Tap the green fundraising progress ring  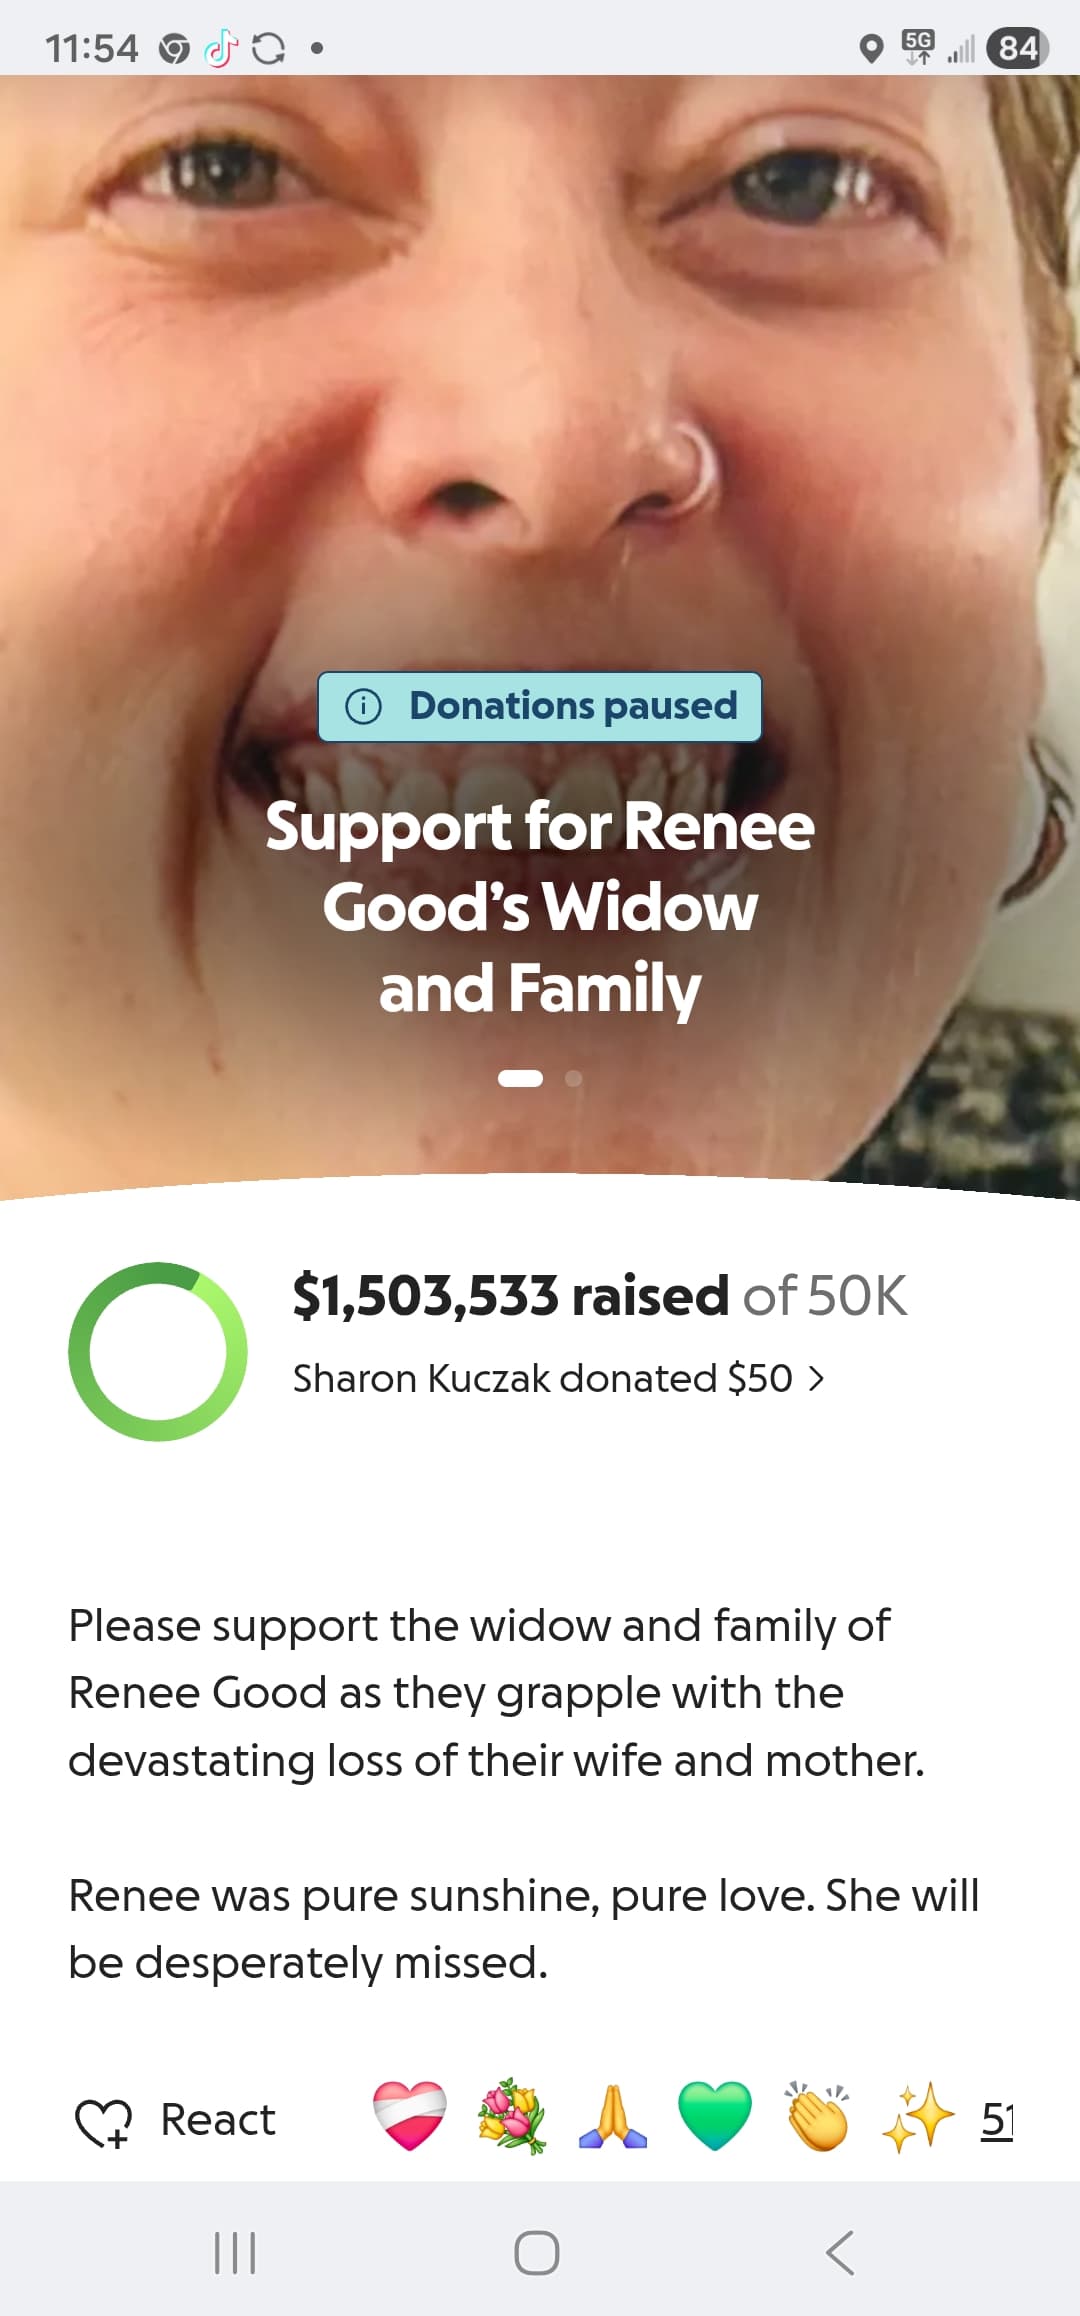pyautogui.click(x=158, y=1351)
